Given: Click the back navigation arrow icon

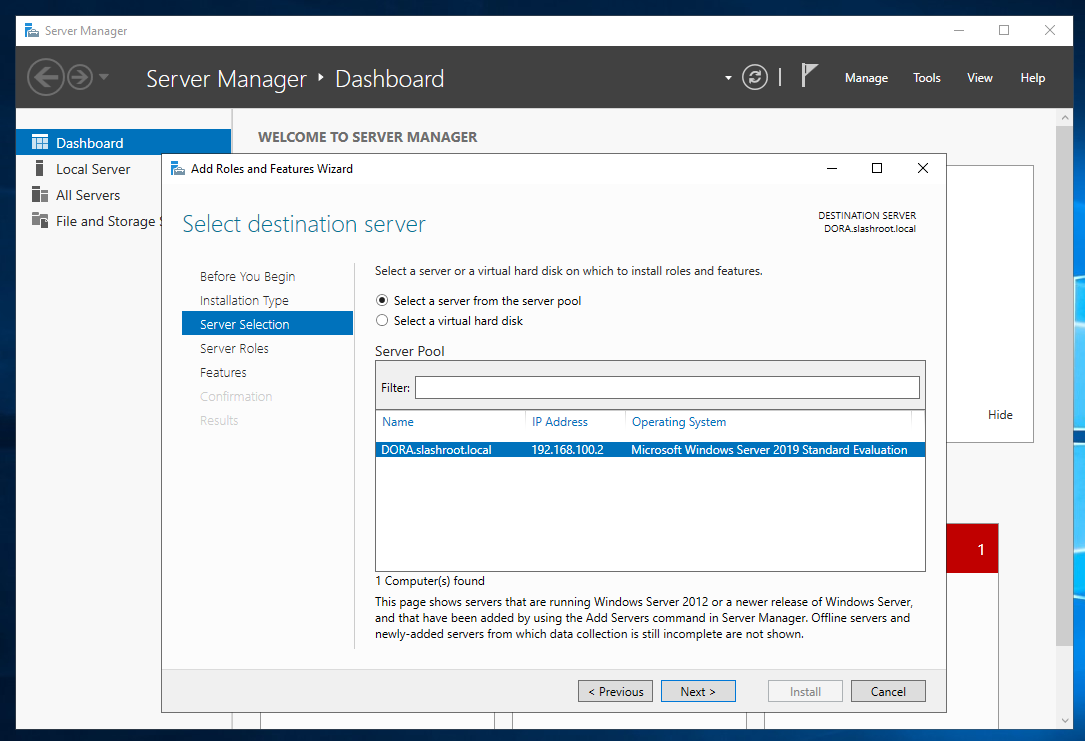Looking at the screenshot, I should click(x=45, y=77).
